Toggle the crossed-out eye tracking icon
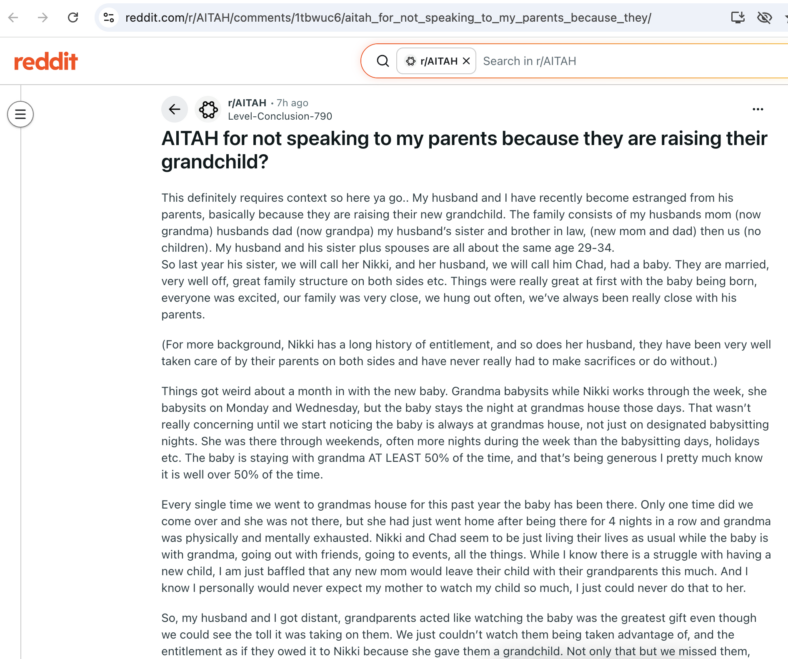The height and width of the screenshot is (659, 788). pos(764,18)
